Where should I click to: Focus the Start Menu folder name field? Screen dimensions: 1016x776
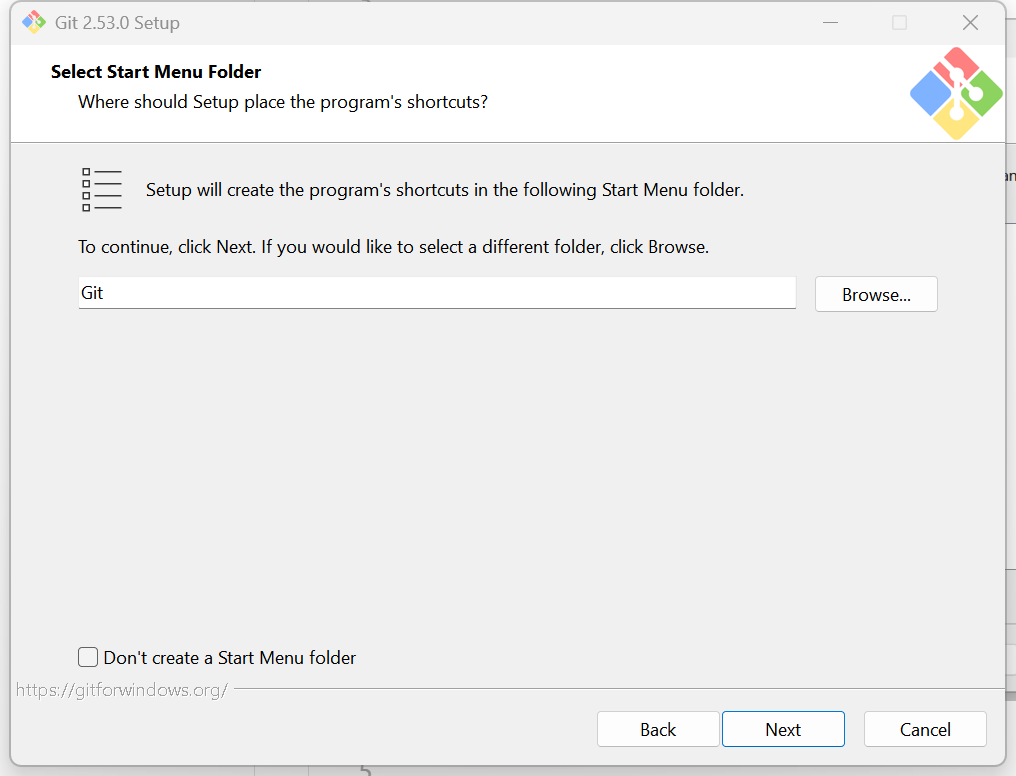coord(437,293)
